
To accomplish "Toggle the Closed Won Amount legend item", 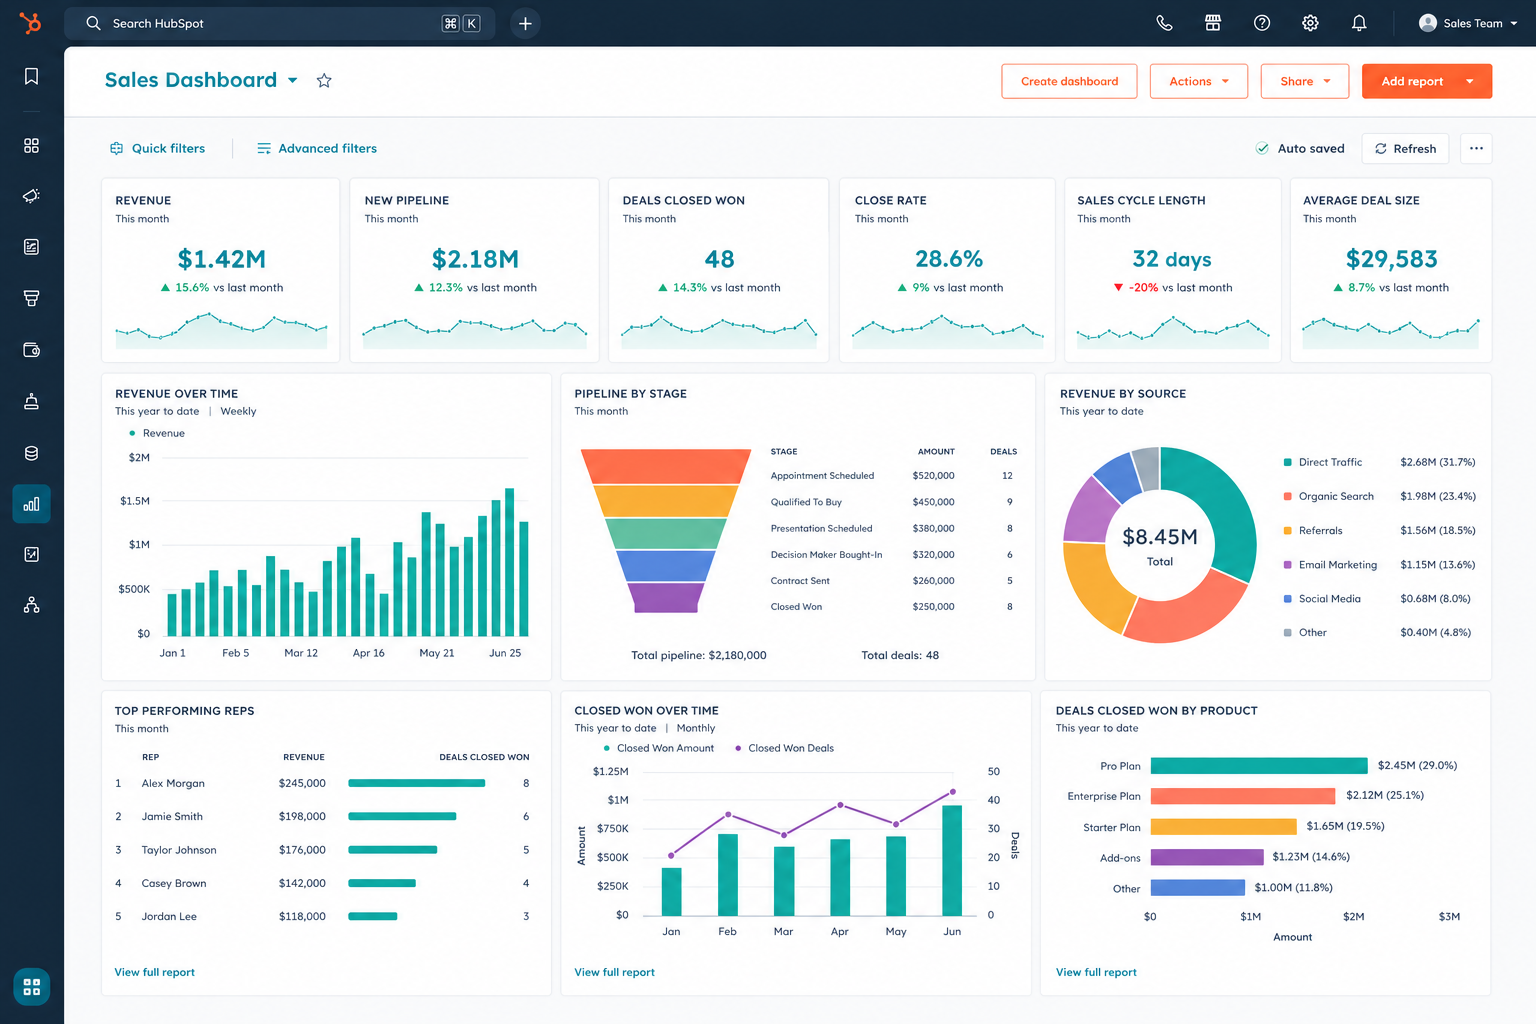I will tap(659, 748).
